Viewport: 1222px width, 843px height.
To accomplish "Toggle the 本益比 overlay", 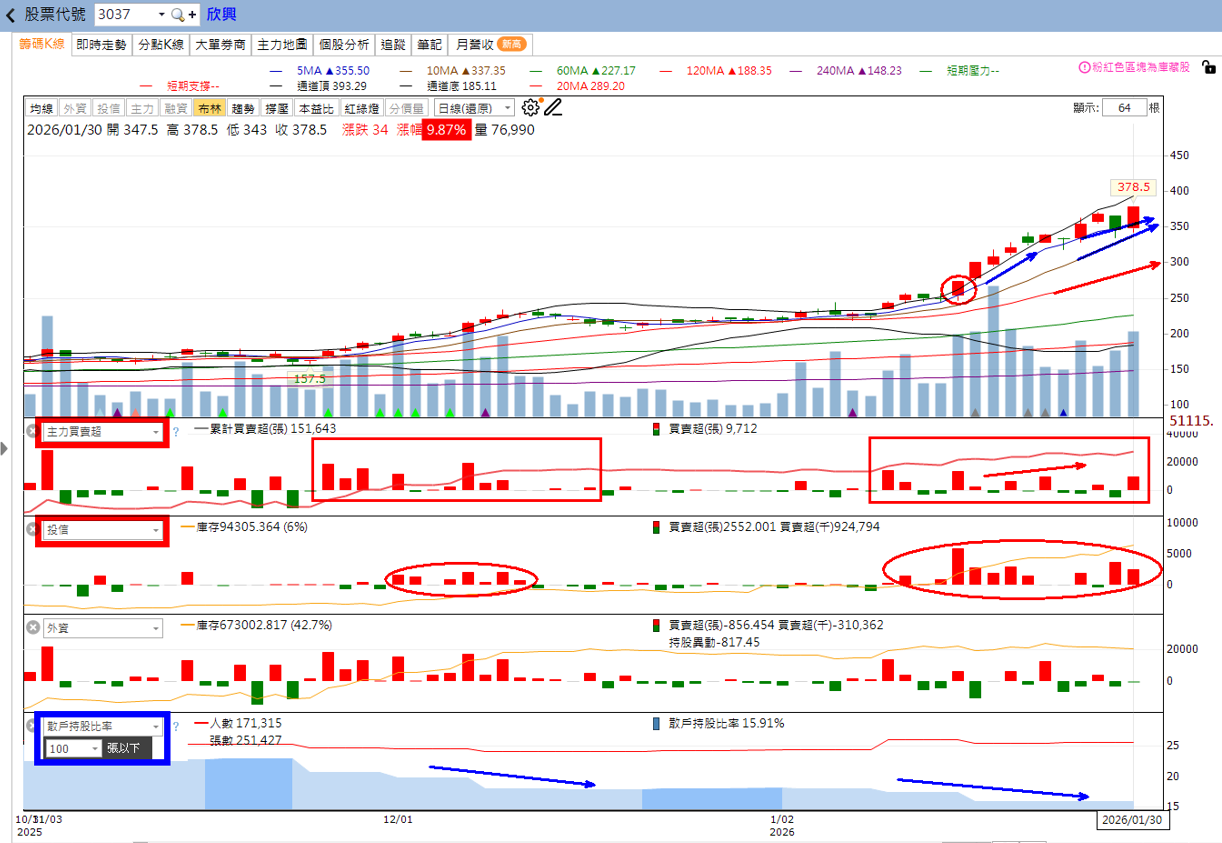I will point(317,108).
